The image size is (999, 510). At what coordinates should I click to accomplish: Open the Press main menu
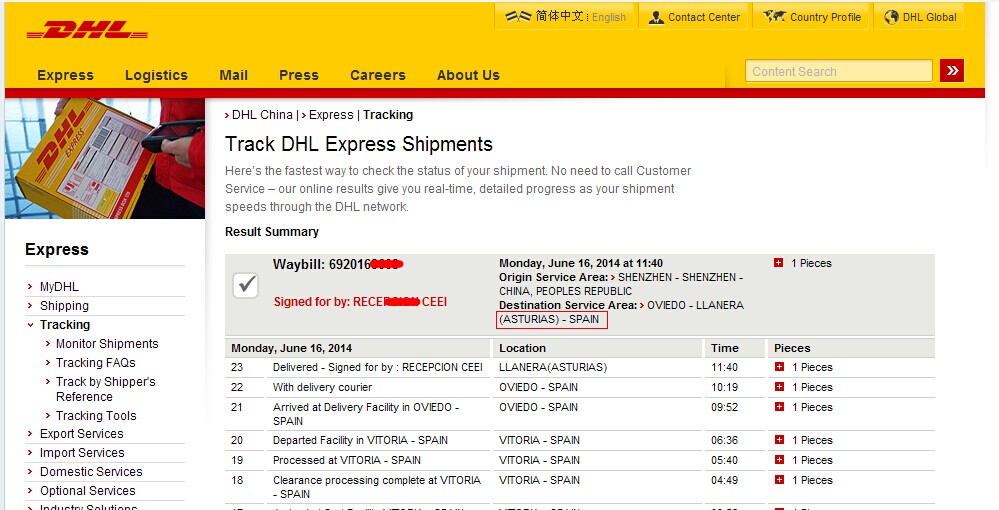[299, 75]
